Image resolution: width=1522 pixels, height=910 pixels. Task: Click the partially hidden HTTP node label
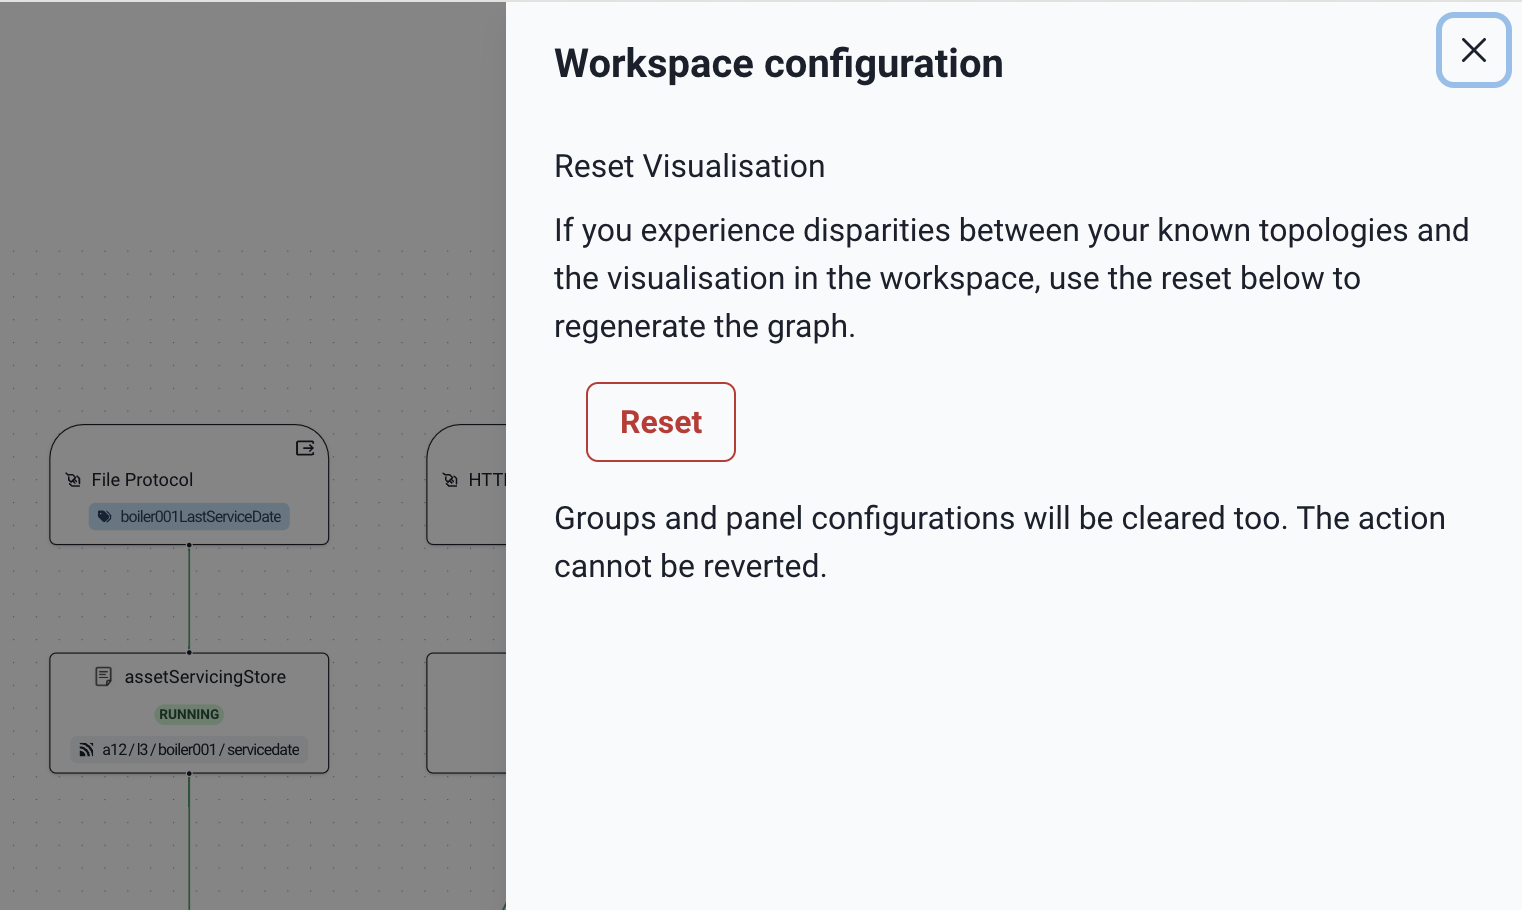coord(487,480)
